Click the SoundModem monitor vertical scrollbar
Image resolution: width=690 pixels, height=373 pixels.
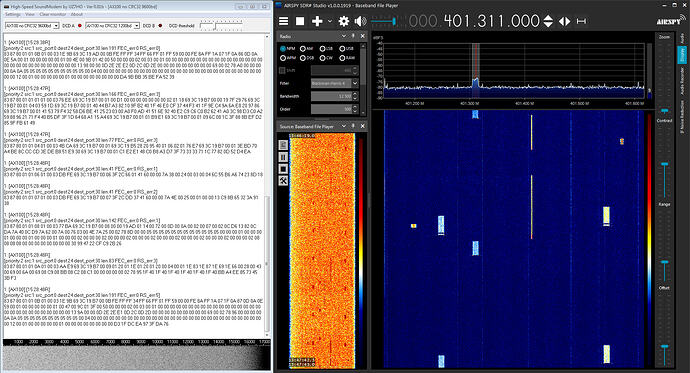click(267, 185)
